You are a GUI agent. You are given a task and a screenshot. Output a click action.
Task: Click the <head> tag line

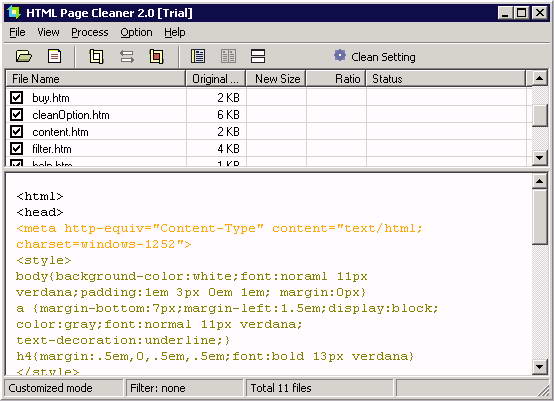[40, 212]
